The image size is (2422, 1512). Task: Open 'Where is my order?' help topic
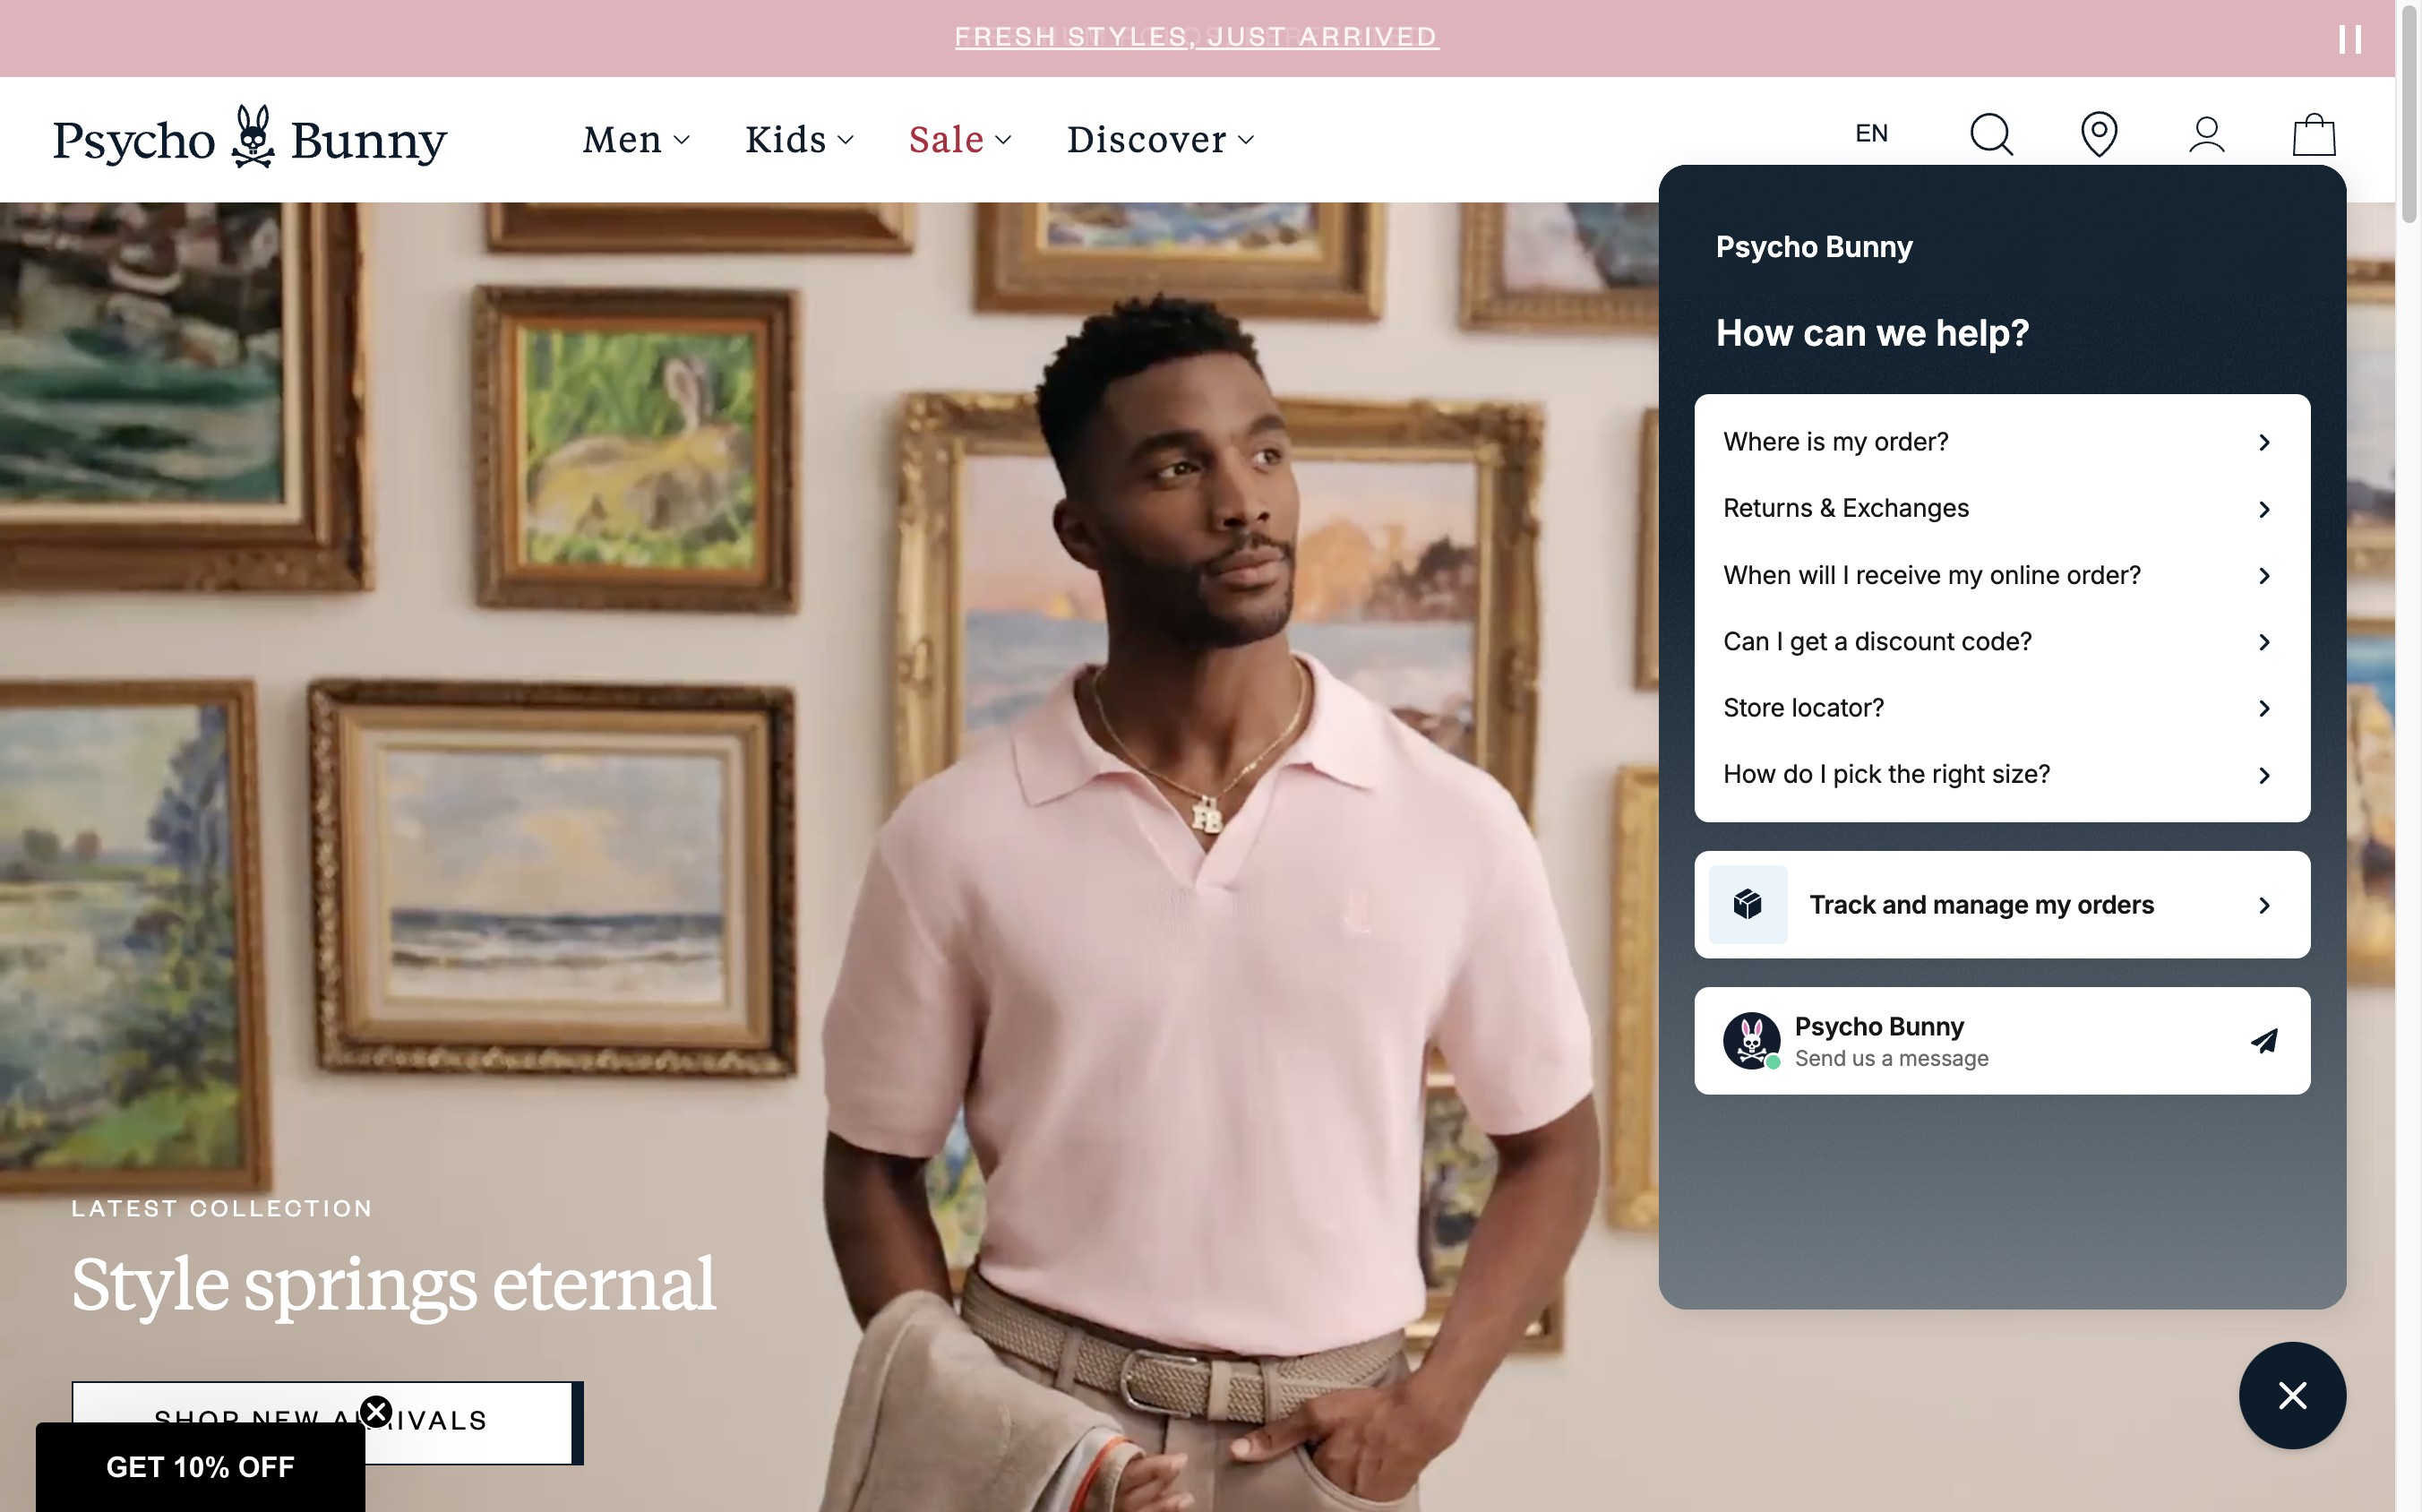tap(2001, 442)
